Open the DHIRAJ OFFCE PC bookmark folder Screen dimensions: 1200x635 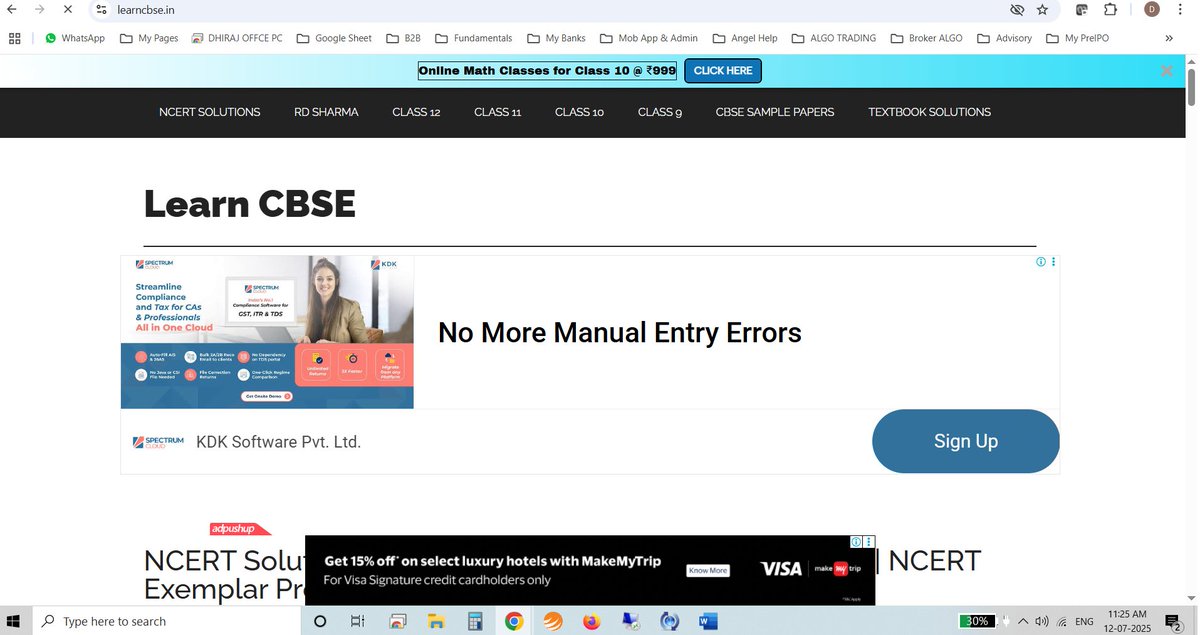[236, 38]
